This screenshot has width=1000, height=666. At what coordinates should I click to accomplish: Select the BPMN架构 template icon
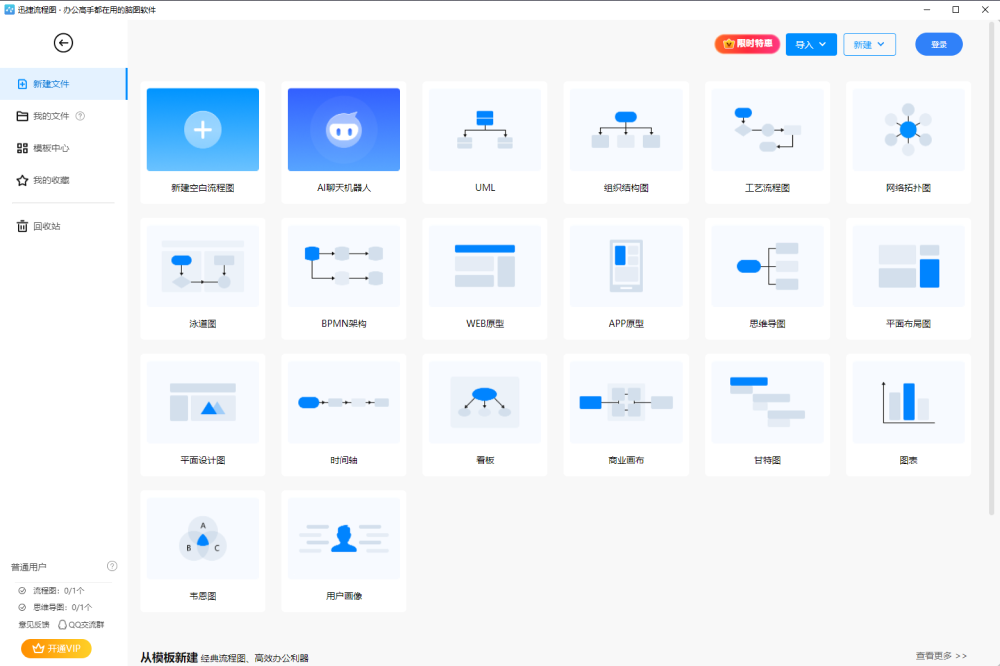344,265
